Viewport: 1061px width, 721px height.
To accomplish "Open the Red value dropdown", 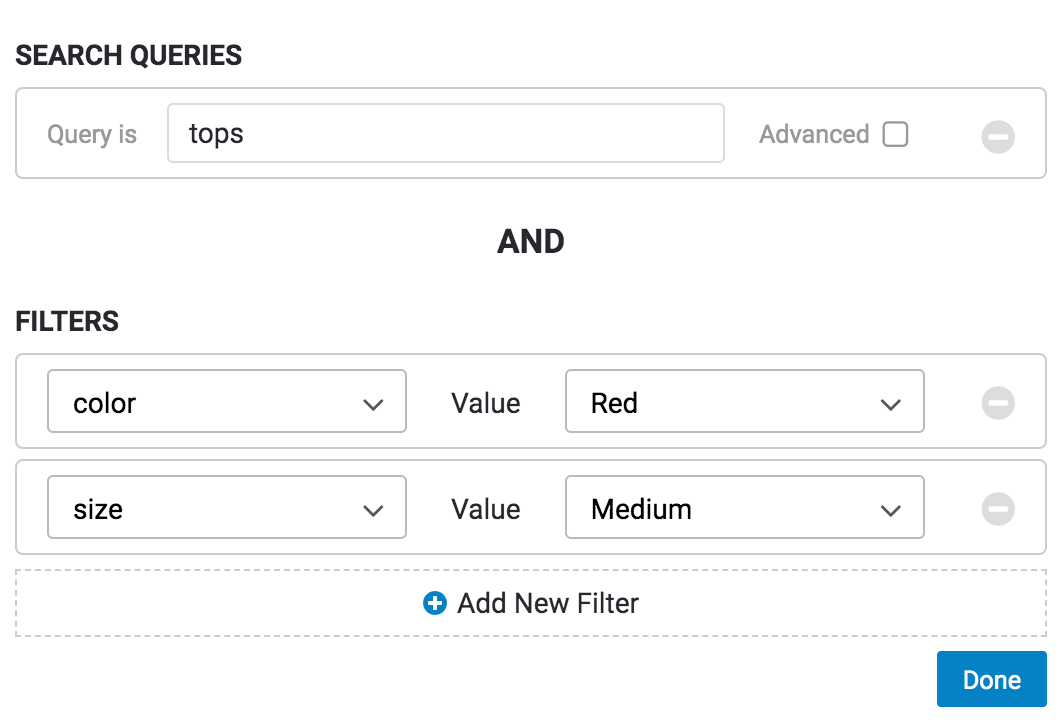I will click(x=744, y=402).
